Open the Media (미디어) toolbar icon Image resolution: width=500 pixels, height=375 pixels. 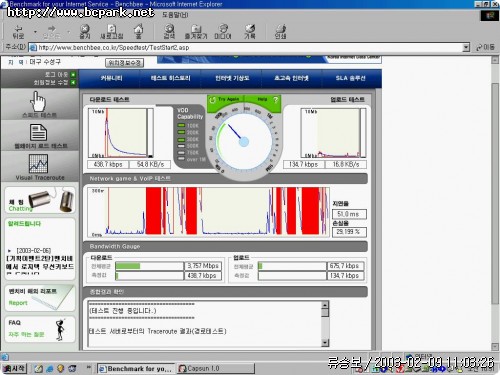click(x=223, y=32)
